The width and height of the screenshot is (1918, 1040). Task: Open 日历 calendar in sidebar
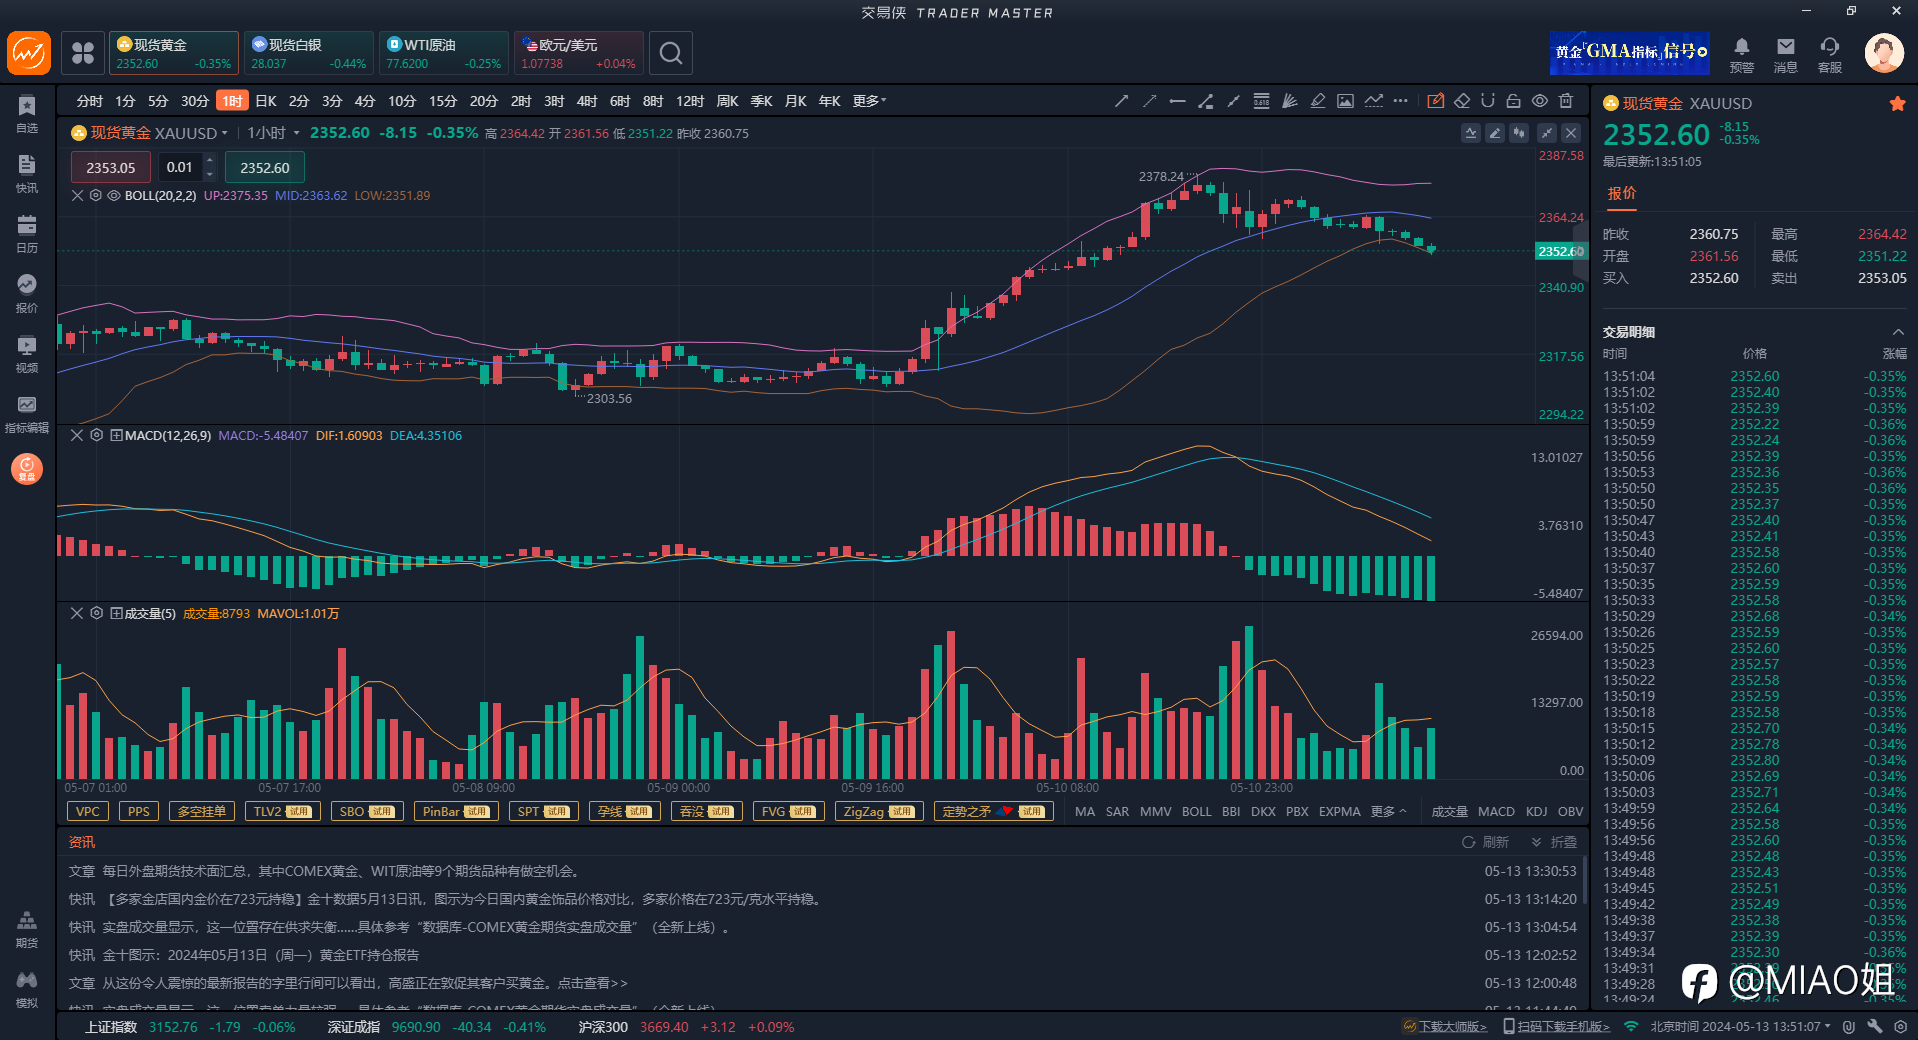point(27,234)
